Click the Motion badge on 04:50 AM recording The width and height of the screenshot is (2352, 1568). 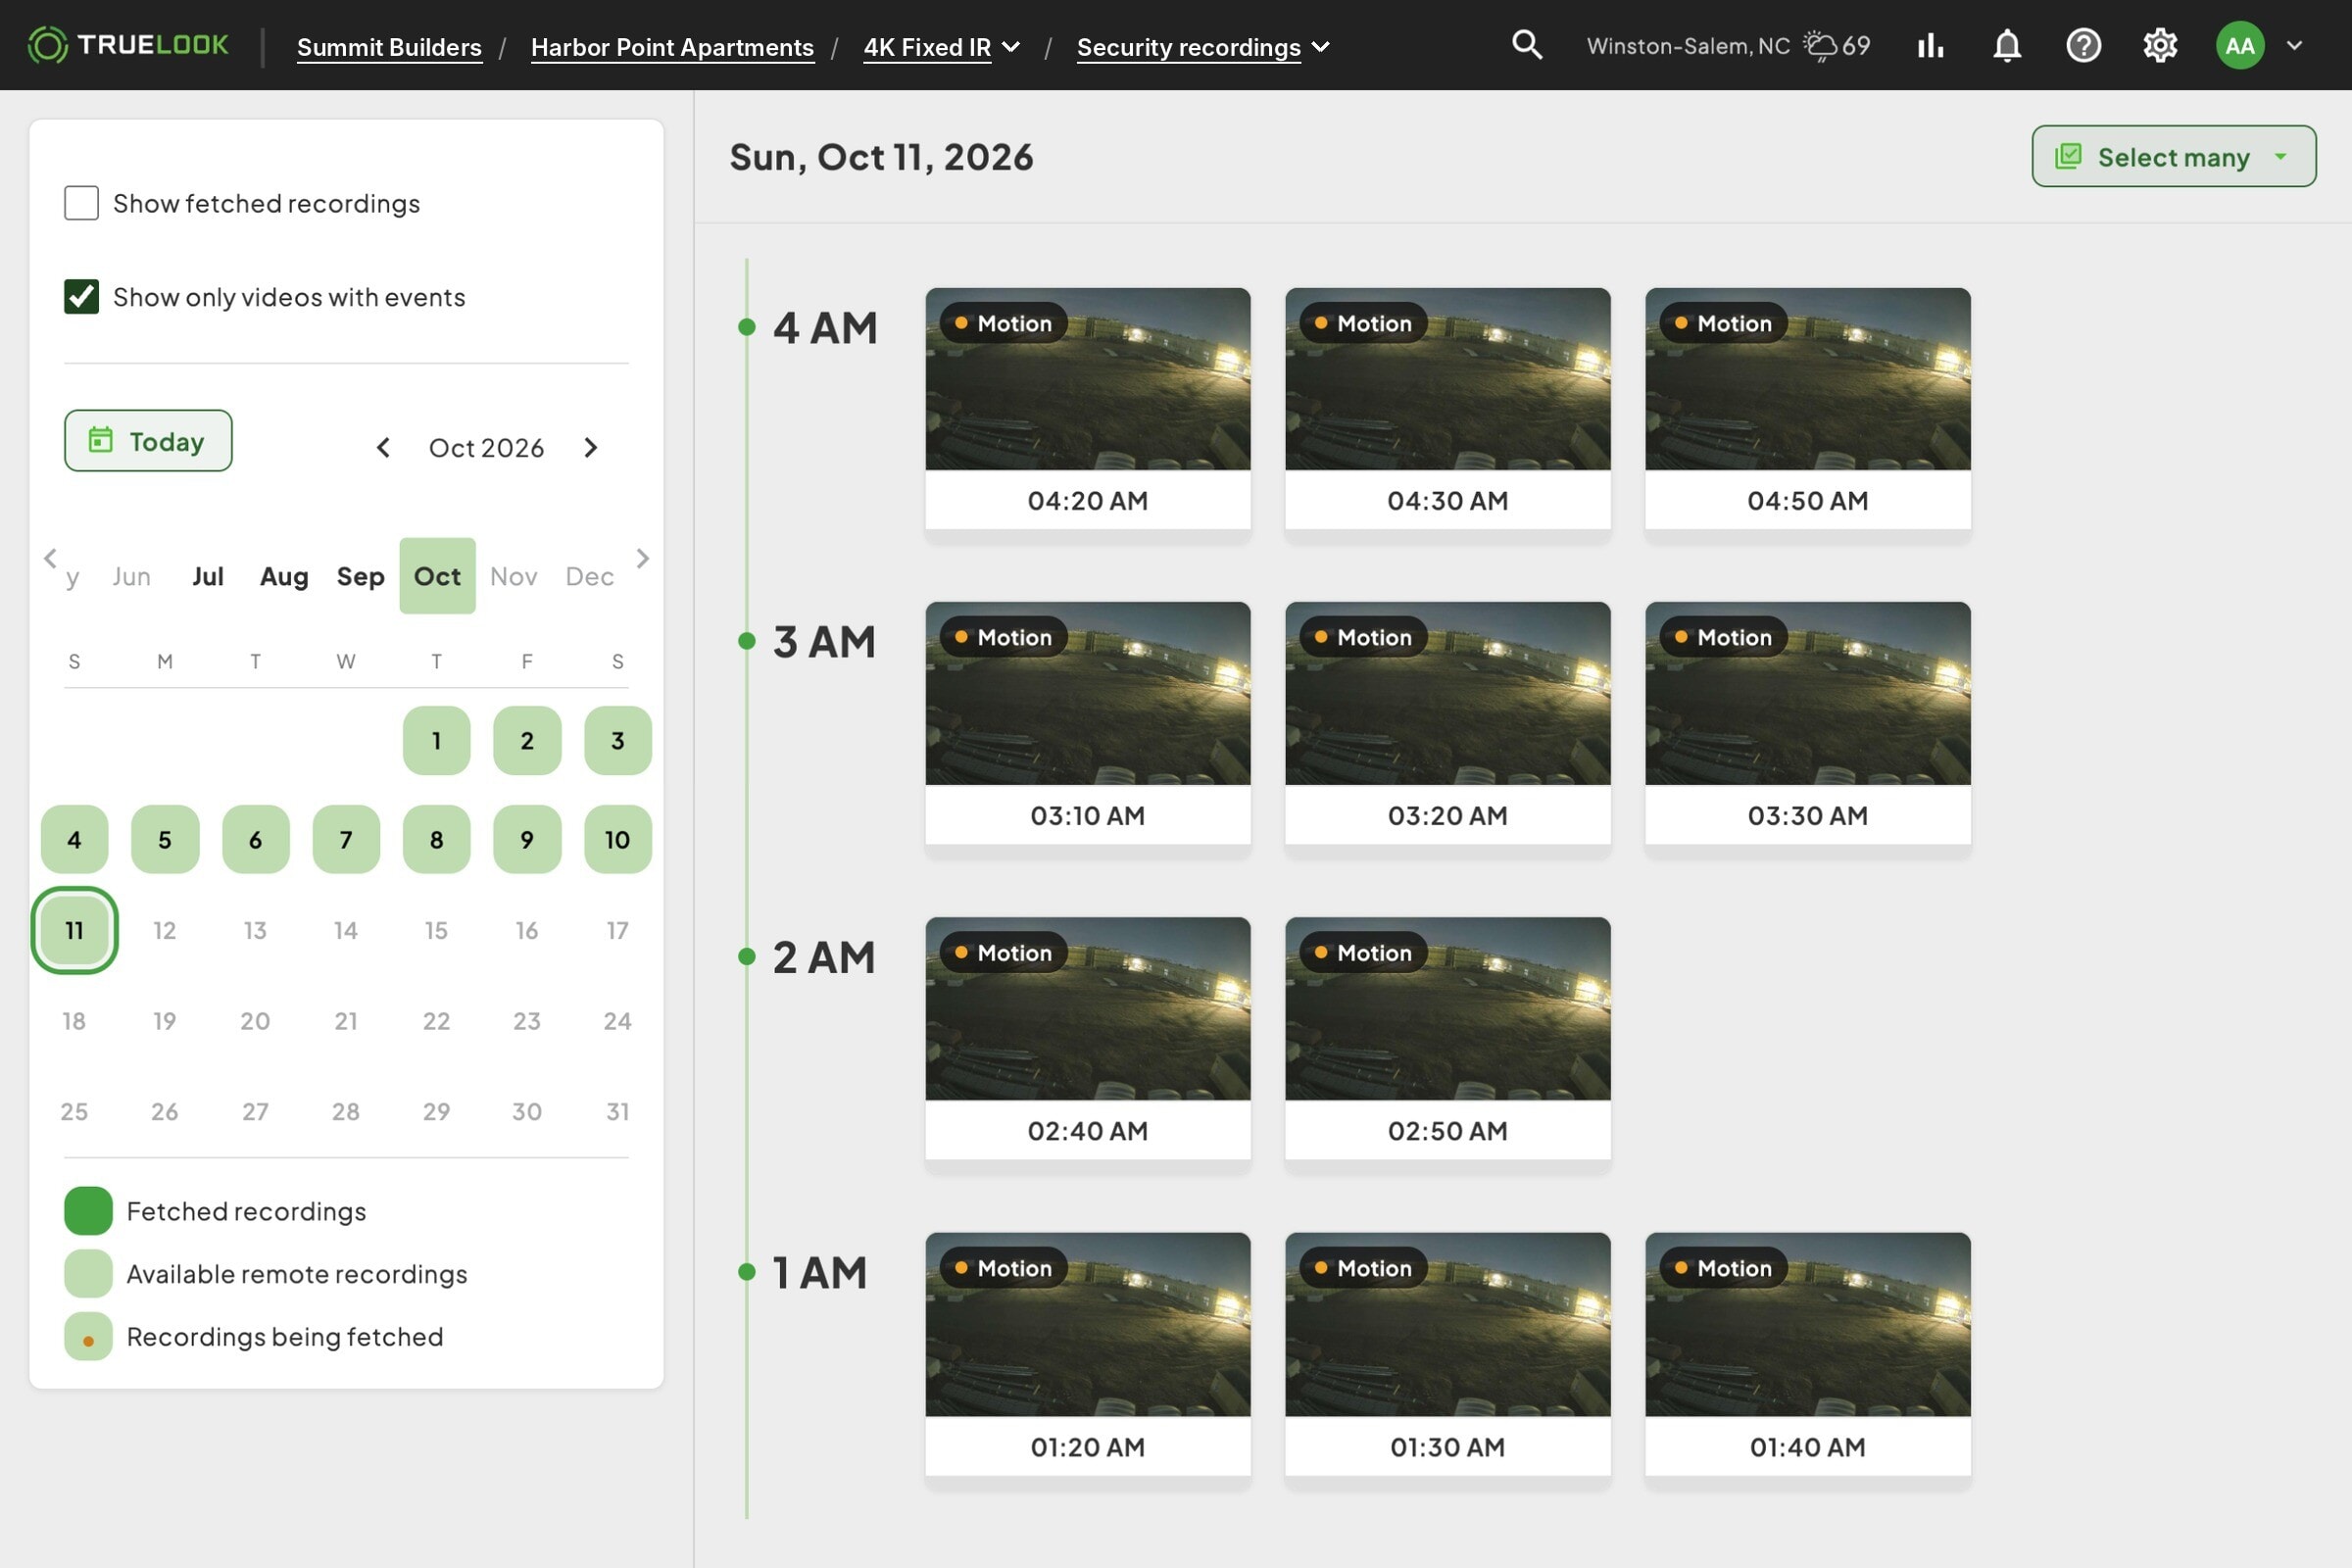click(x=1724, y=323)
